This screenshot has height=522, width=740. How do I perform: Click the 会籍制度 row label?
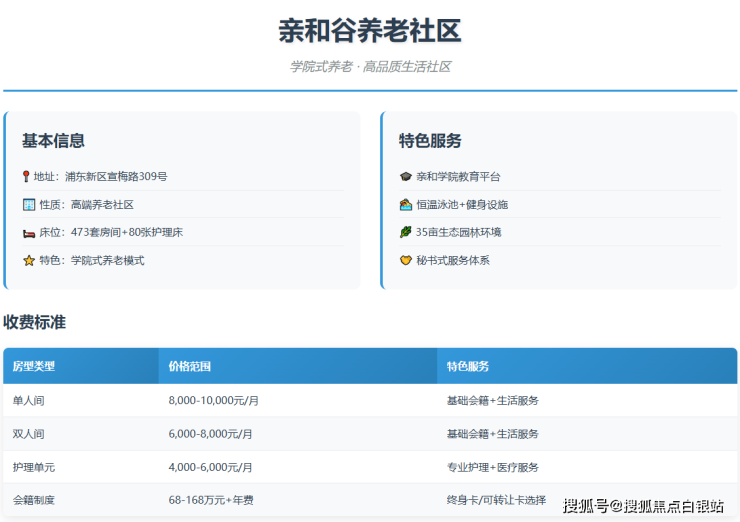(34, 500)
